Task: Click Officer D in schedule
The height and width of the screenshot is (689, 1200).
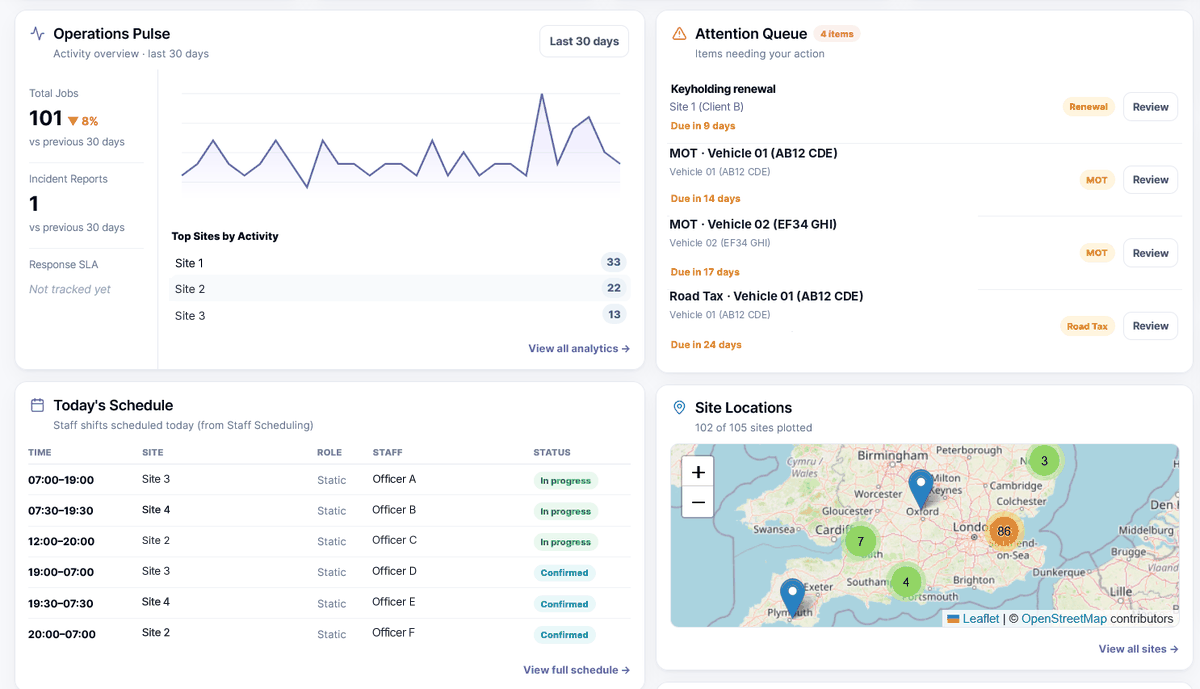Action: point(395,571)
